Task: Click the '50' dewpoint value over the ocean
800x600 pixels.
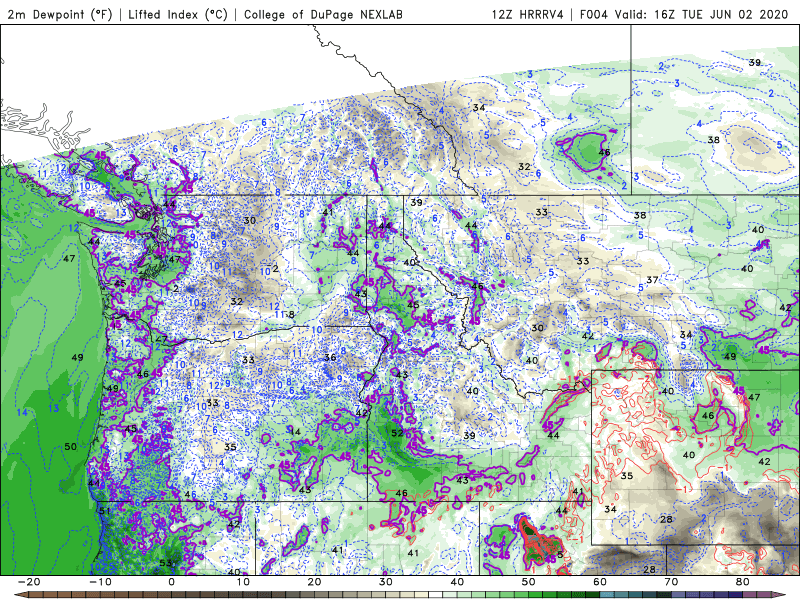Action: pos(70,446)
